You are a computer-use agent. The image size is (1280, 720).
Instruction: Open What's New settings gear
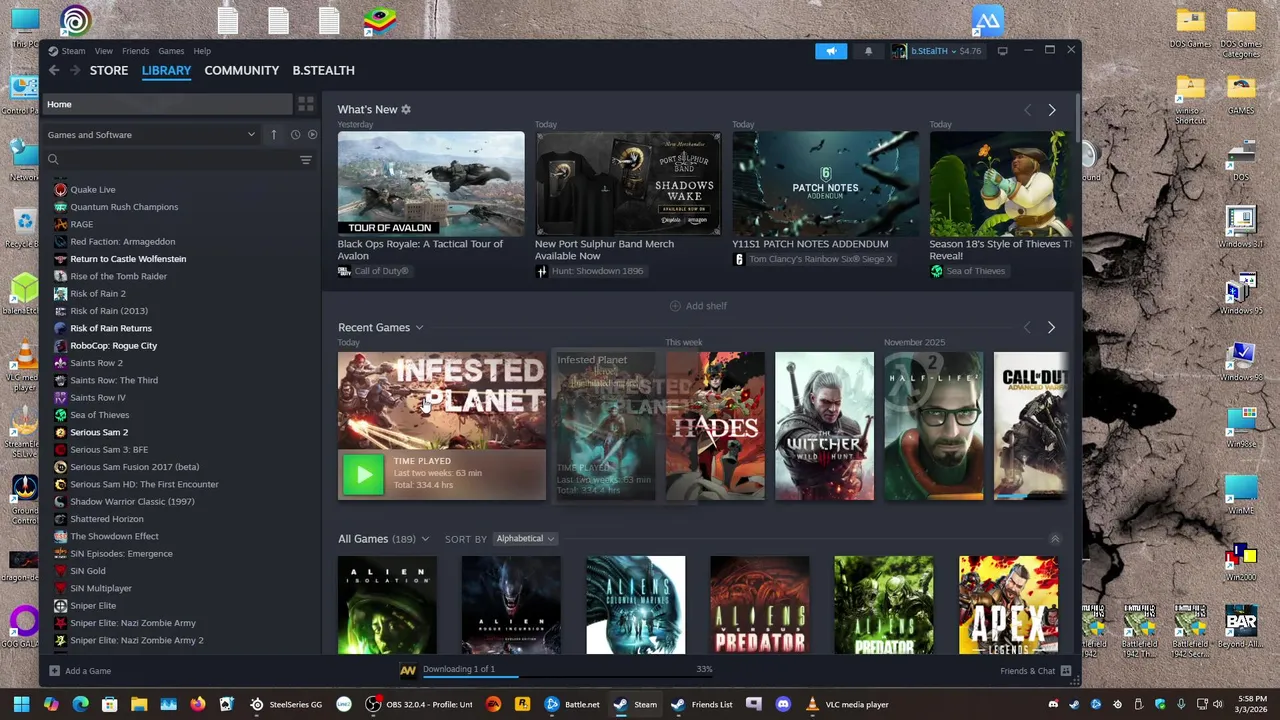point(406,109)
